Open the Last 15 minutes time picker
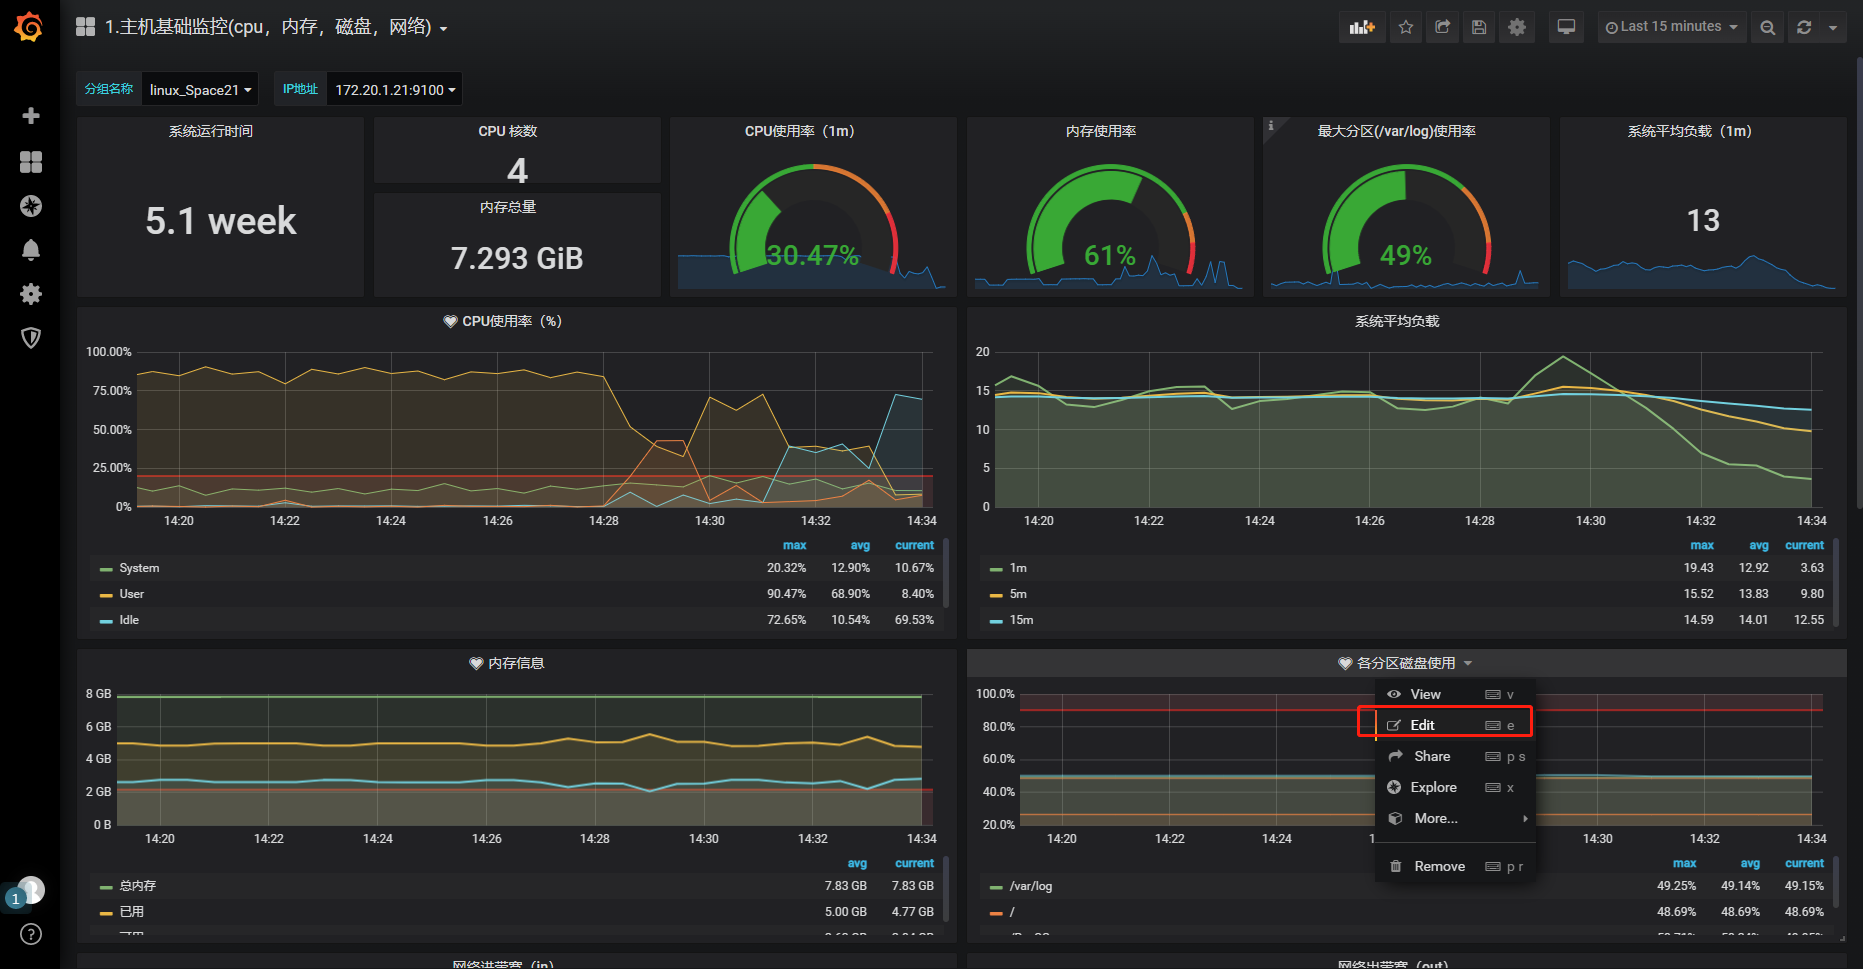 coord(1671,27)
